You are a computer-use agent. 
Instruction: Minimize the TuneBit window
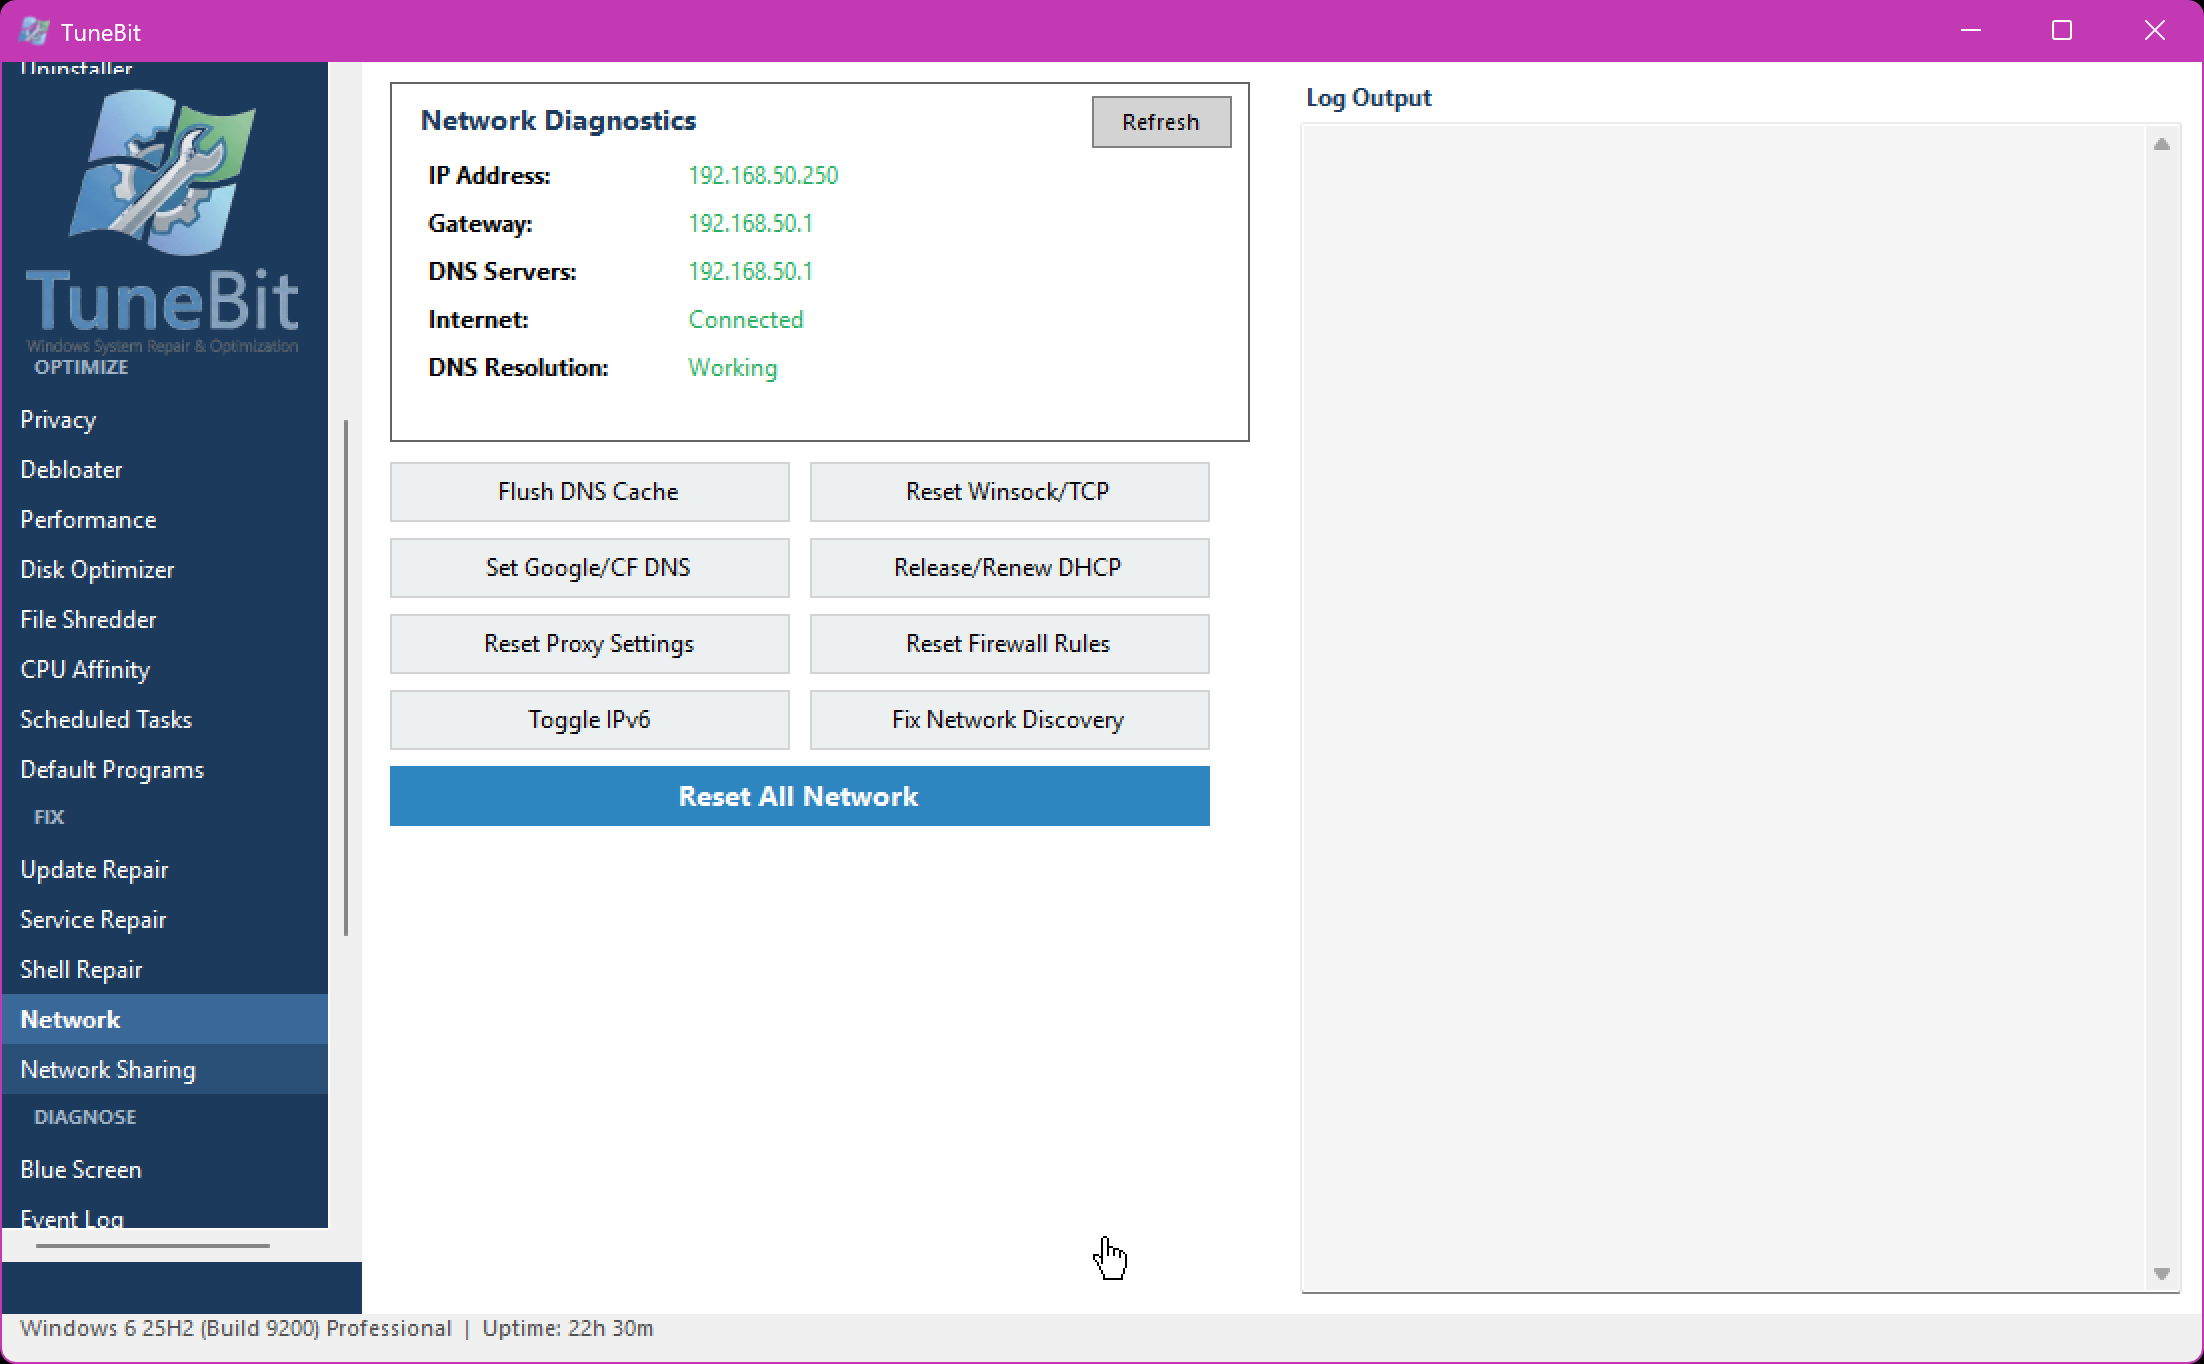(1971, 31)
